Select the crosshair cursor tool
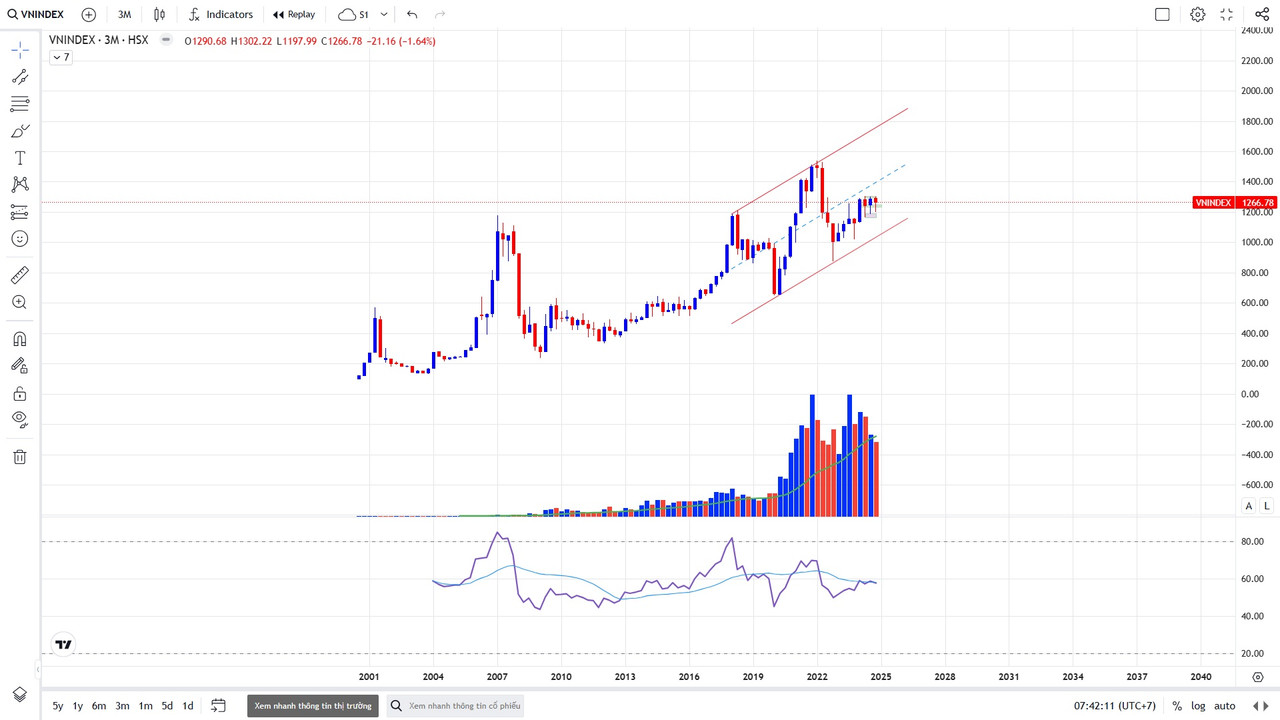Image resolution: width=1280 pixels, height=720 pixels. tap(20, 50)
